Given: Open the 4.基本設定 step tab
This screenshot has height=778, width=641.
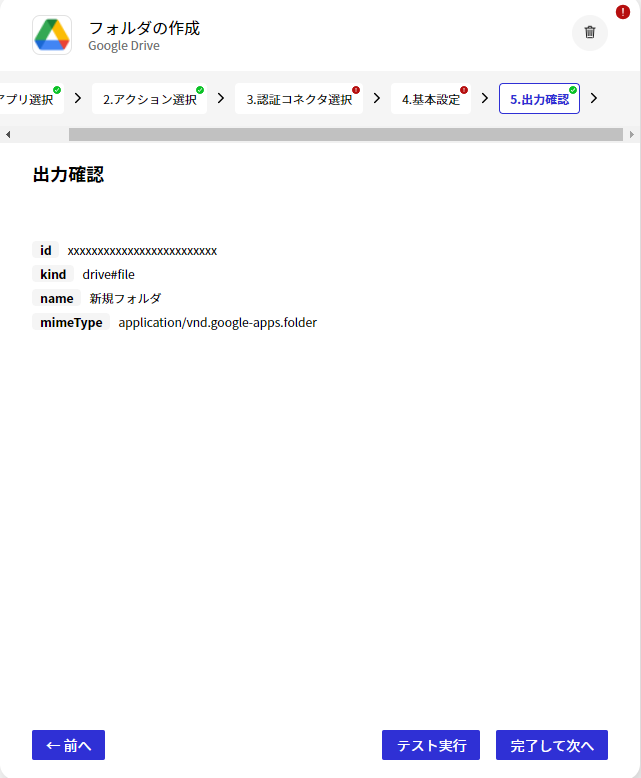Looking at the screenshot, I should (x=431, y=99).
